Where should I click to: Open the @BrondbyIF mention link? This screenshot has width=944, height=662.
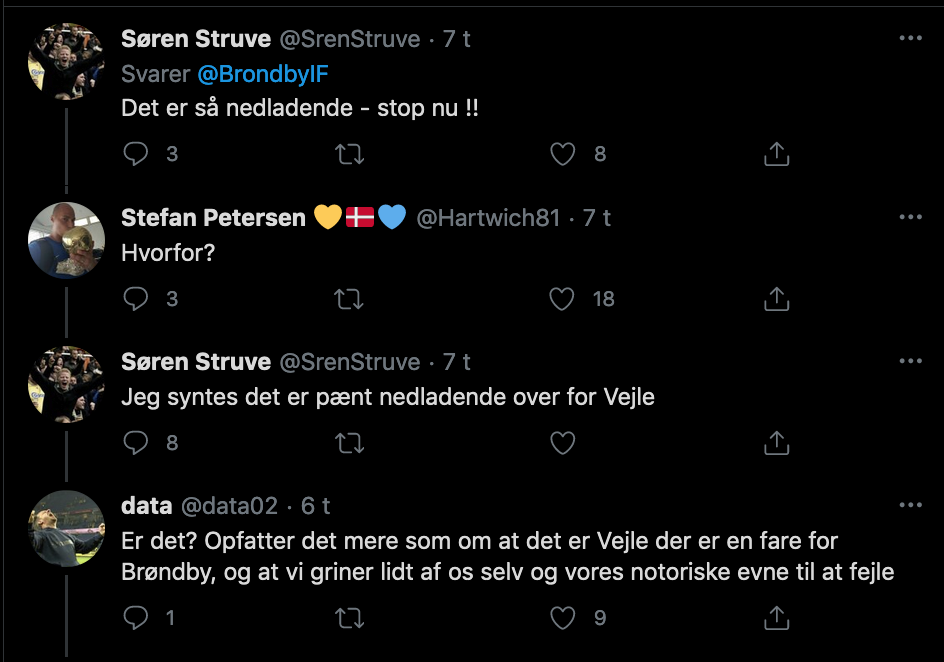[260, 74]
